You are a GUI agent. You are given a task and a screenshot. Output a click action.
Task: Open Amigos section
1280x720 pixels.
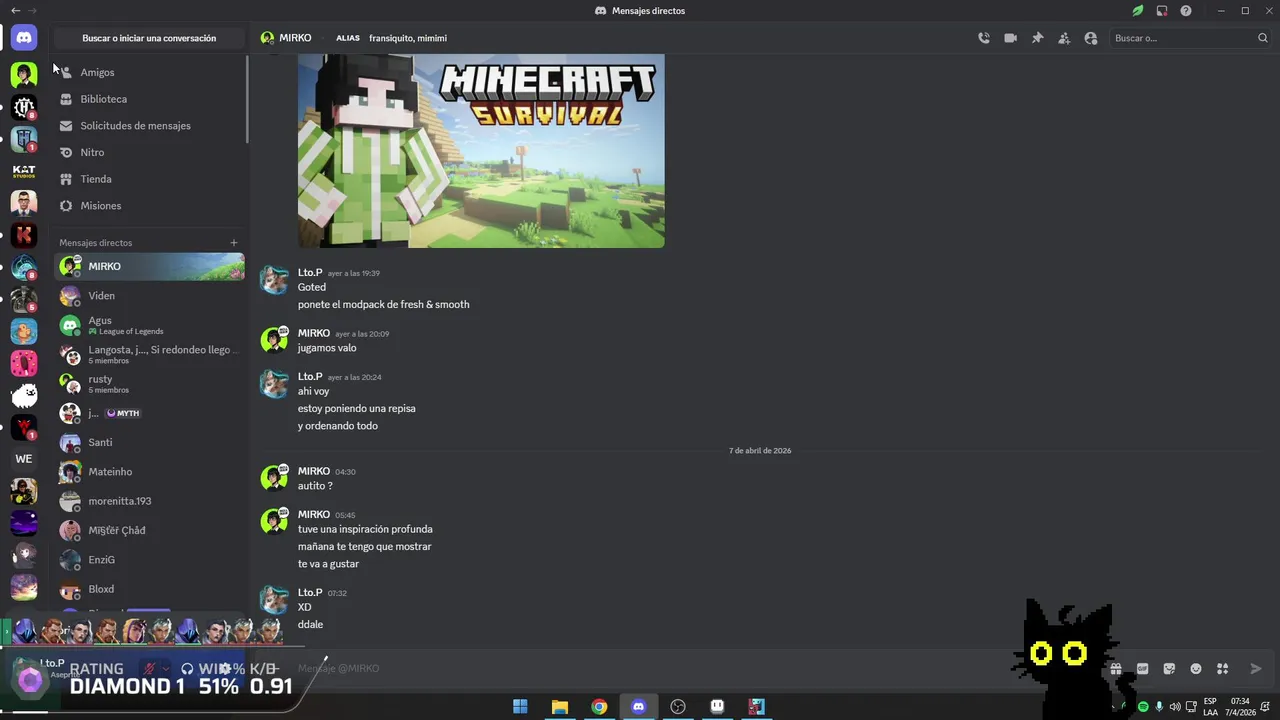tap(149, 72)
